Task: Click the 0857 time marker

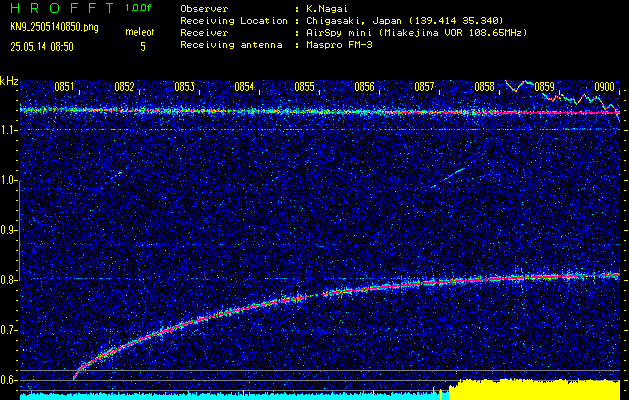Action: (424, 87)
